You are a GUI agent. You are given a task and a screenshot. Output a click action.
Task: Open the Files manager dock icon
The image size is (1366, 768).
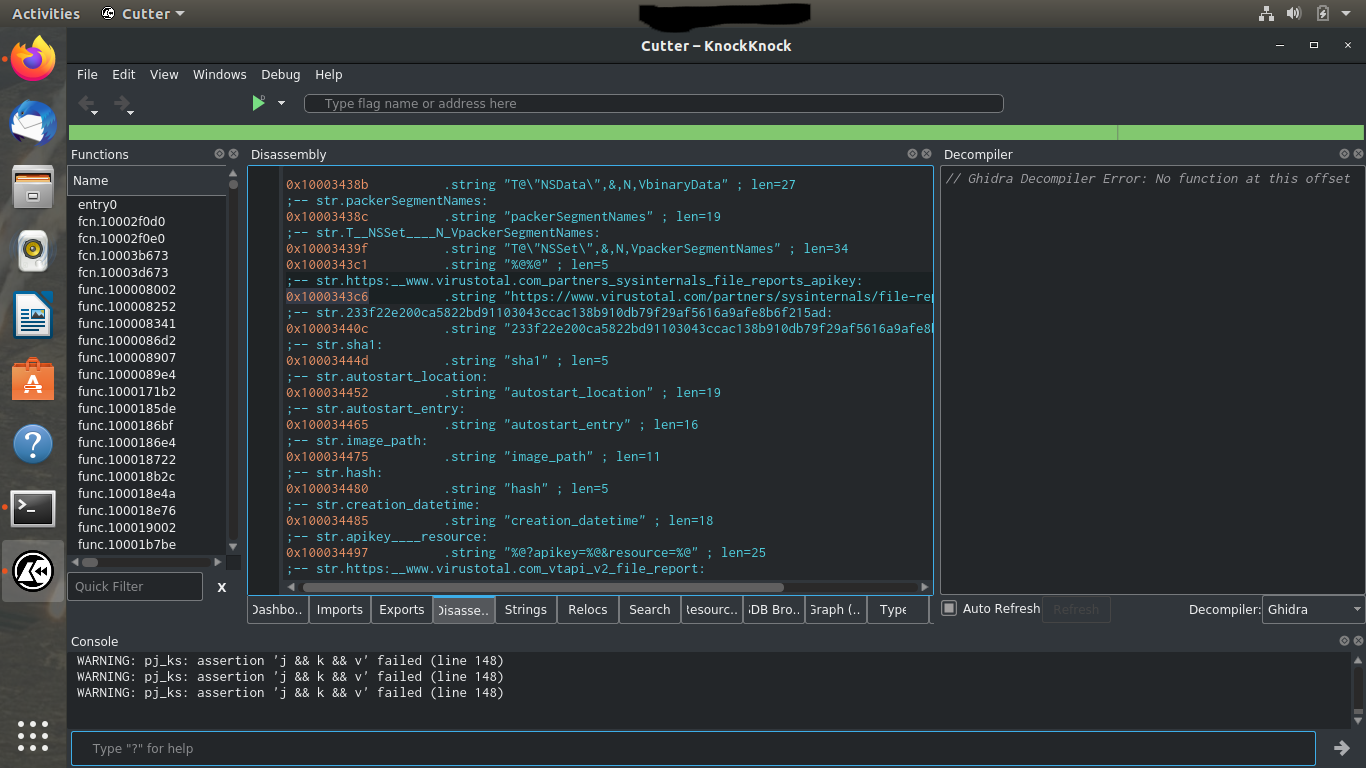33,187
